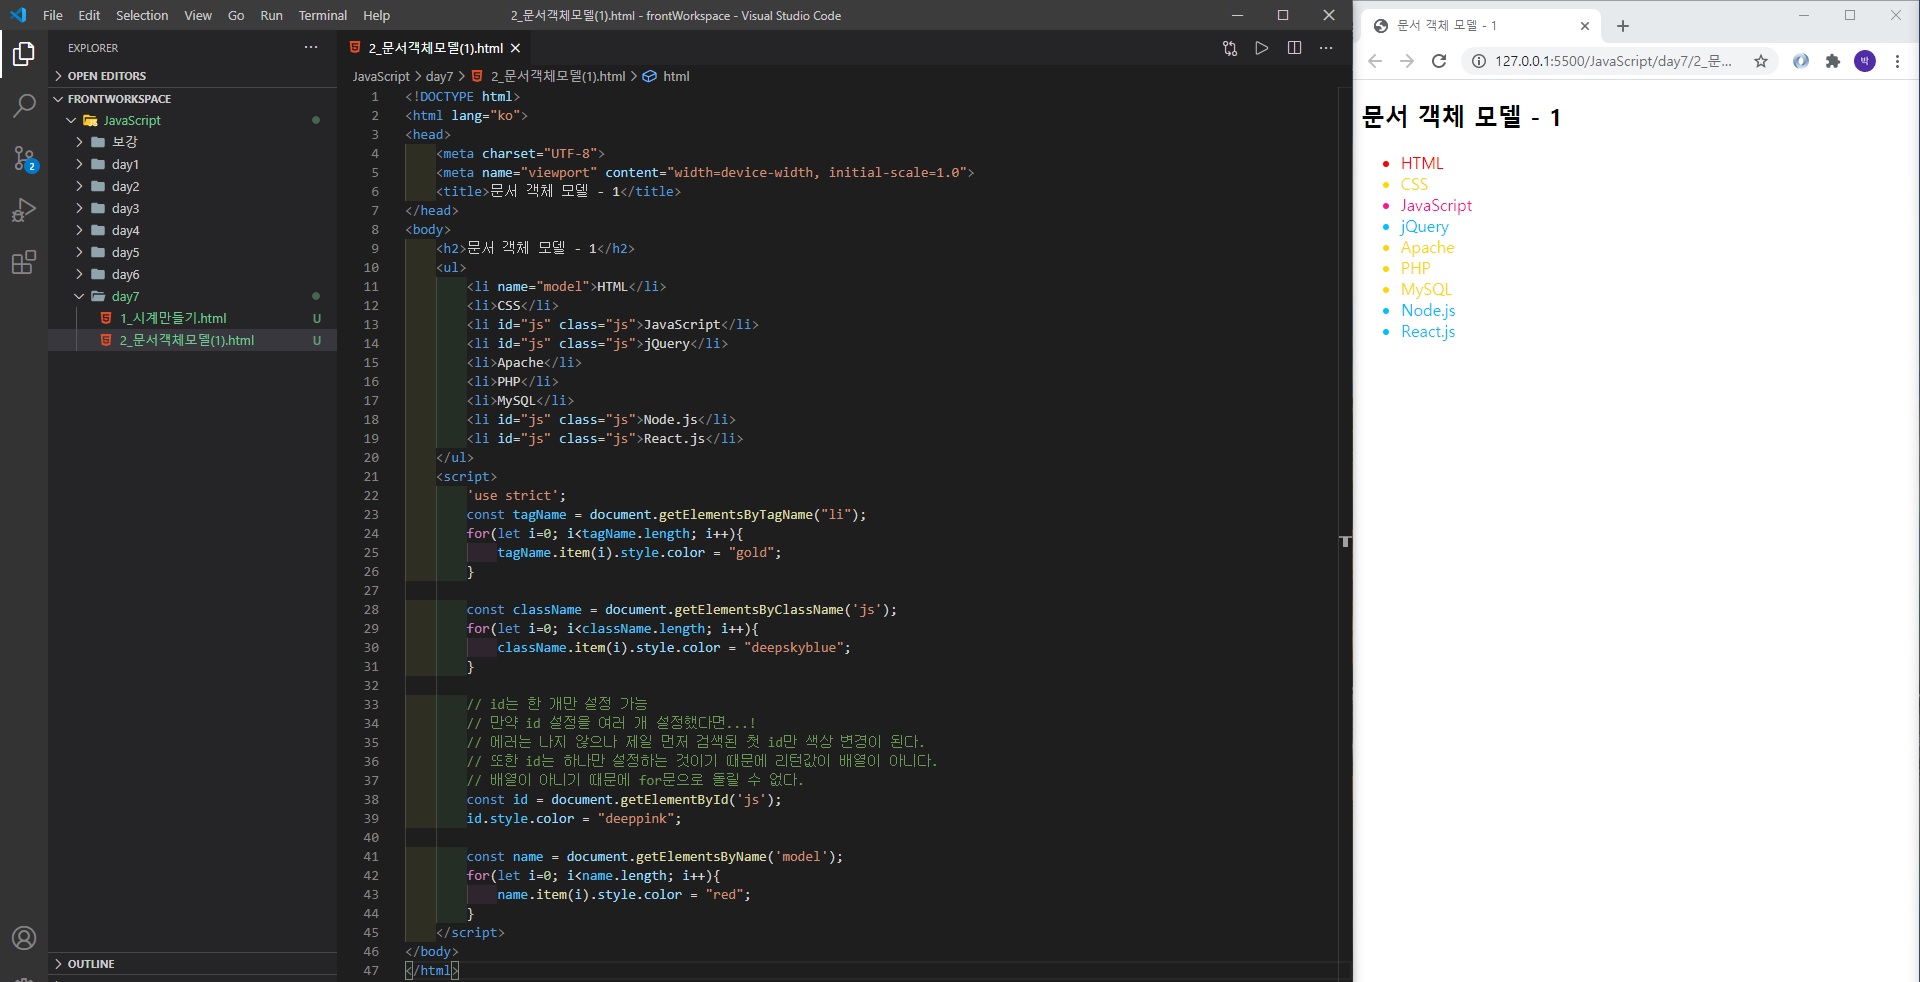Close the 2_문서객체모델(1).html editor tab
The image size is (1920, 982).
515,48
